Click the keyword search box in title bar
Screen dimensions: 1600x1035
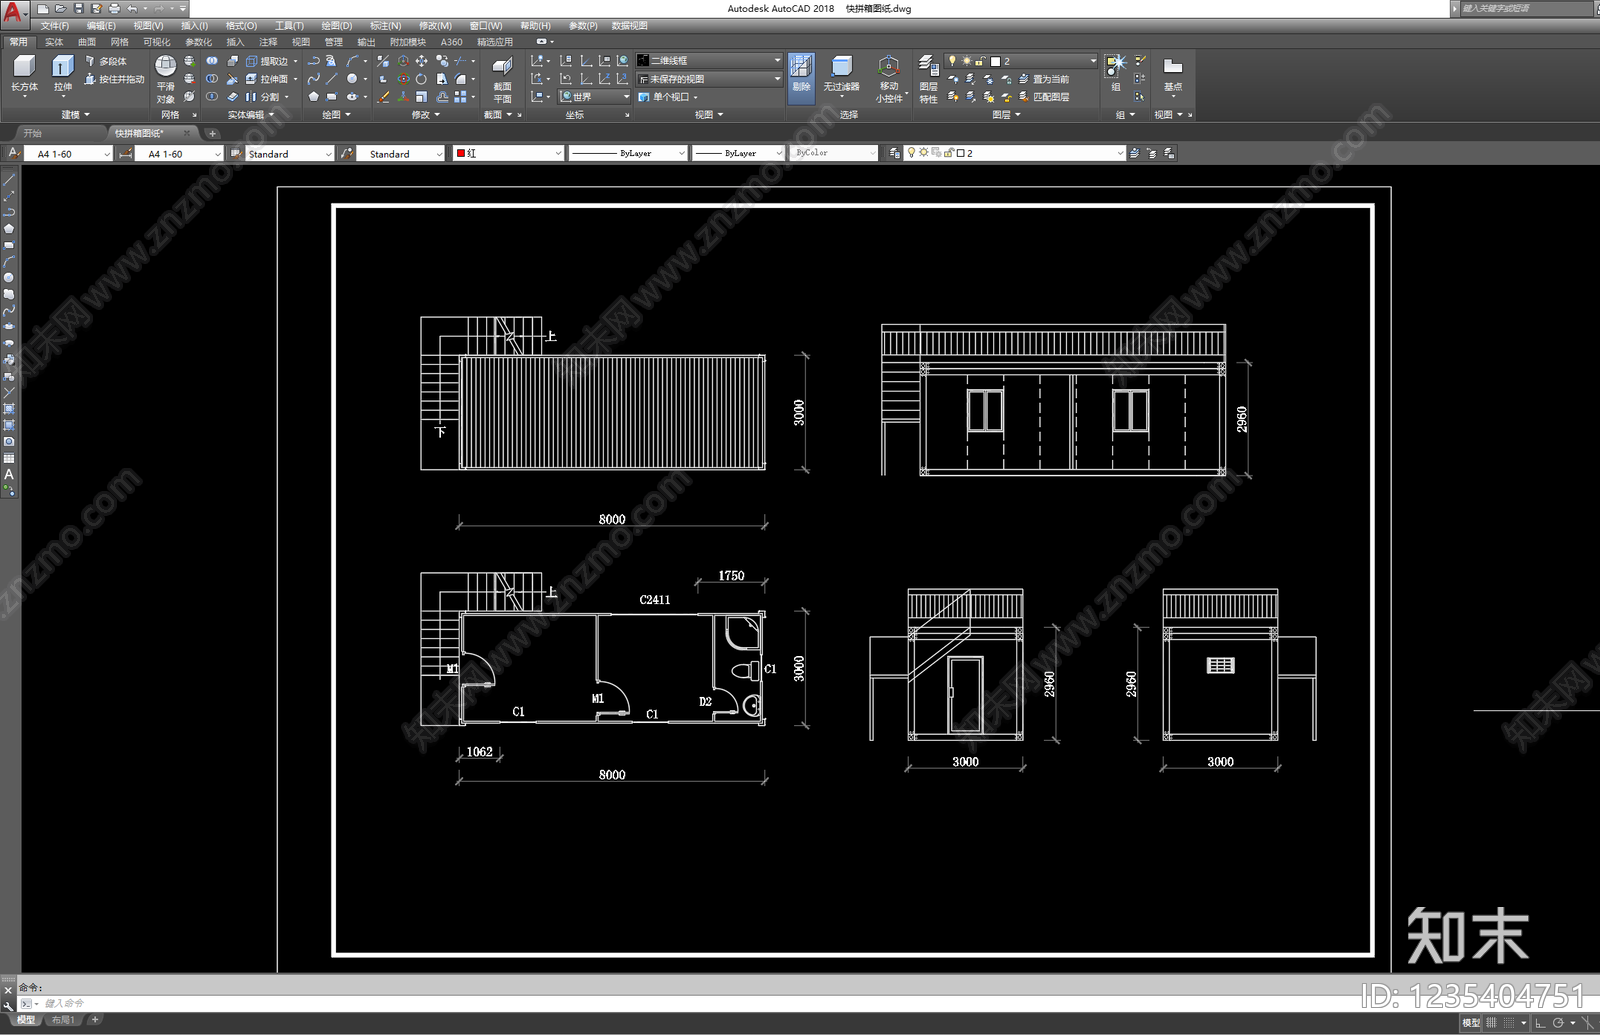(1525, 8)
